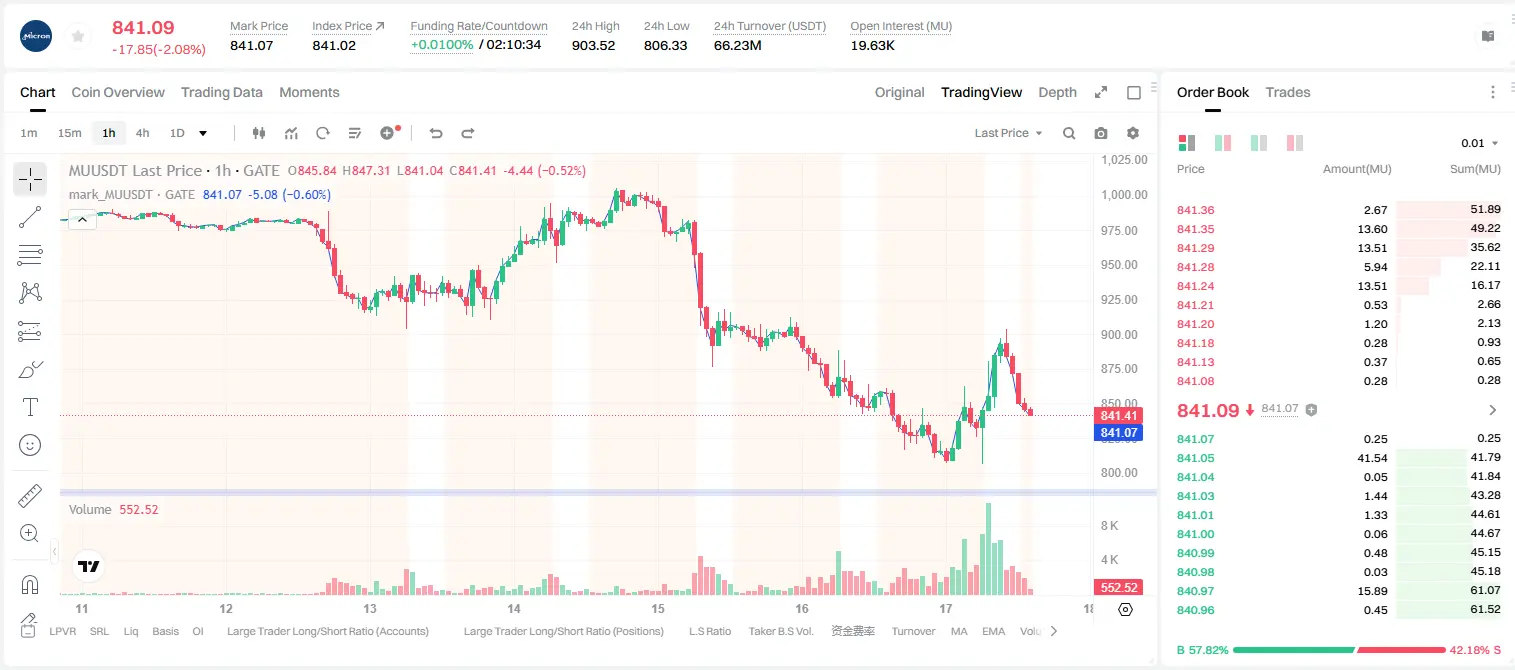Undo the last chart action
1515x670 pixels.
coord(435,133)
